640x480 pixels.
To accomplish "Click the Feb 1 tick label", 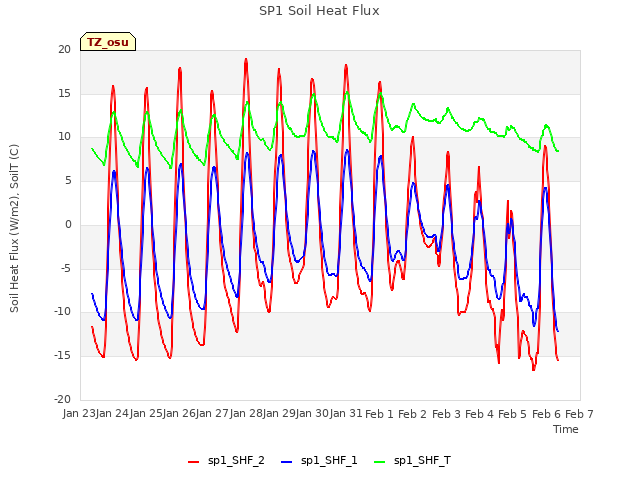I will tap(379, 414).
